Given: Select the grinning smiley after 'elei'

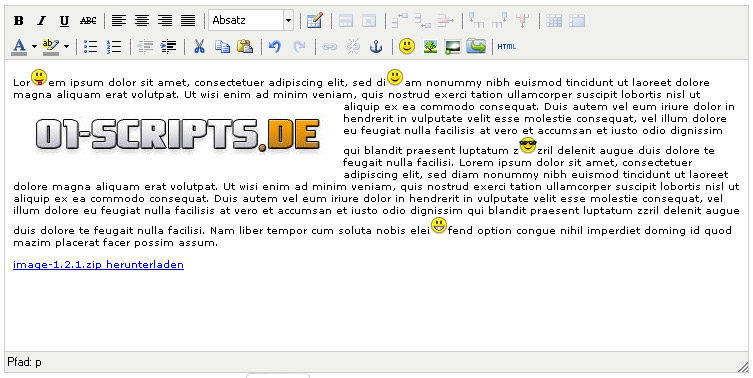Looking at the screenshot, I should (x=438, y=225).
